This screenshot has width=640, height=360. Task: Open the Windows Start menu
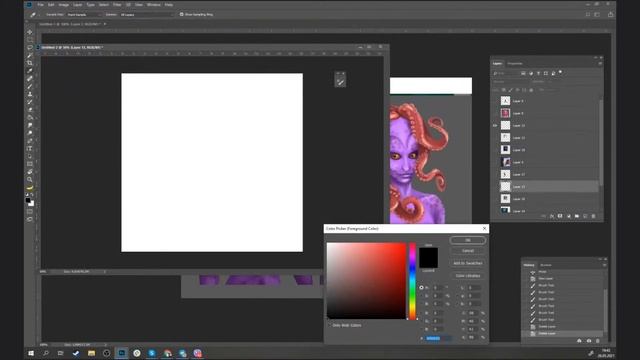(x=31, y=353)
